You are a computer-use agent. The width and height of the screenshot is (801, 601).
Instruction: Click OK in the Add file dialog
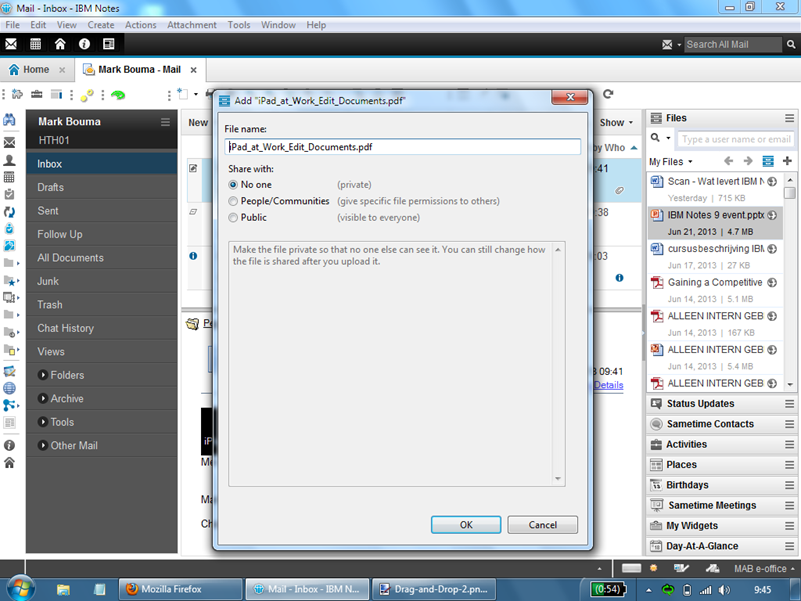[x=466, y=525]
